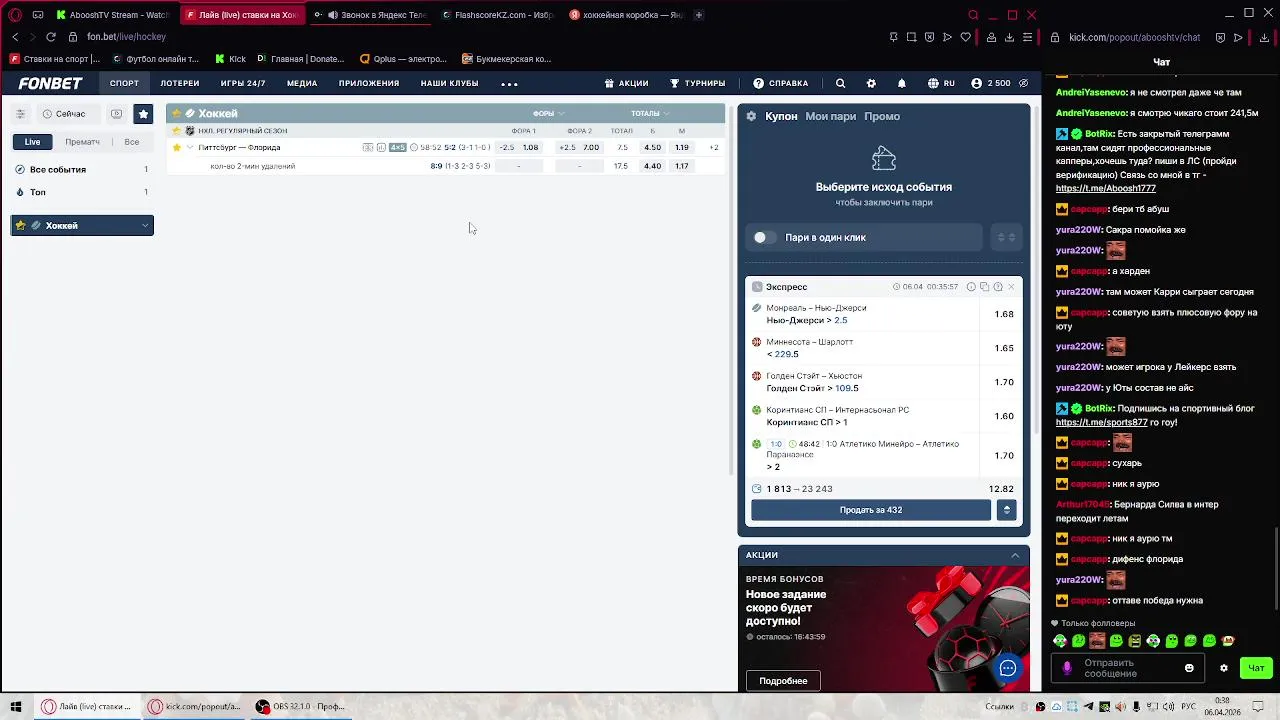Select Фора 2 odds 7.00
The image size is (1280, 720).
591,147
